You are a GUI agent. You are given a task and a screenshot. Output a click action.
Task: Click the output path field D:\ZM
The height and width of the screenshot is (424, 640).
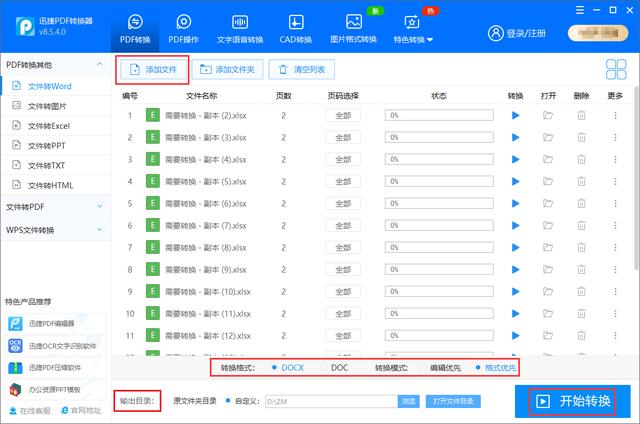click(x=331, y=402)
